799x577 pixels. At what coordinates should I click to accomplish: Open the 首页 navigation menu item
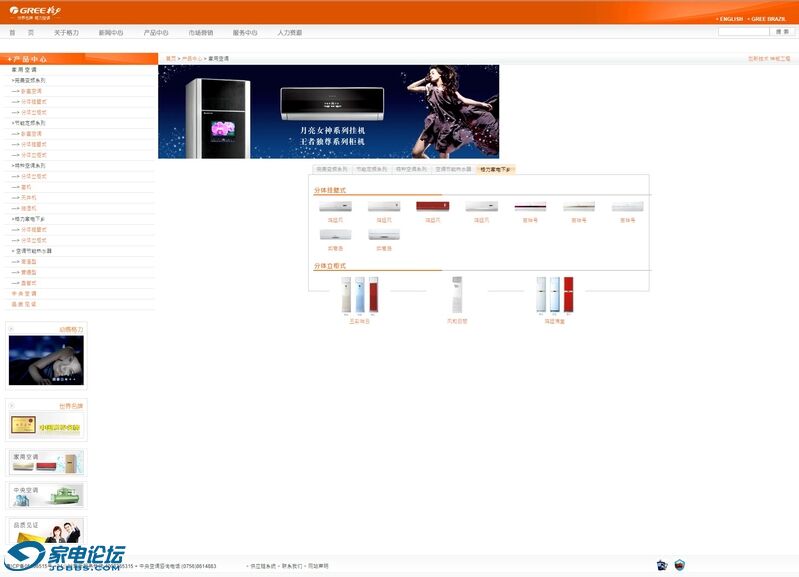(21, 33)
